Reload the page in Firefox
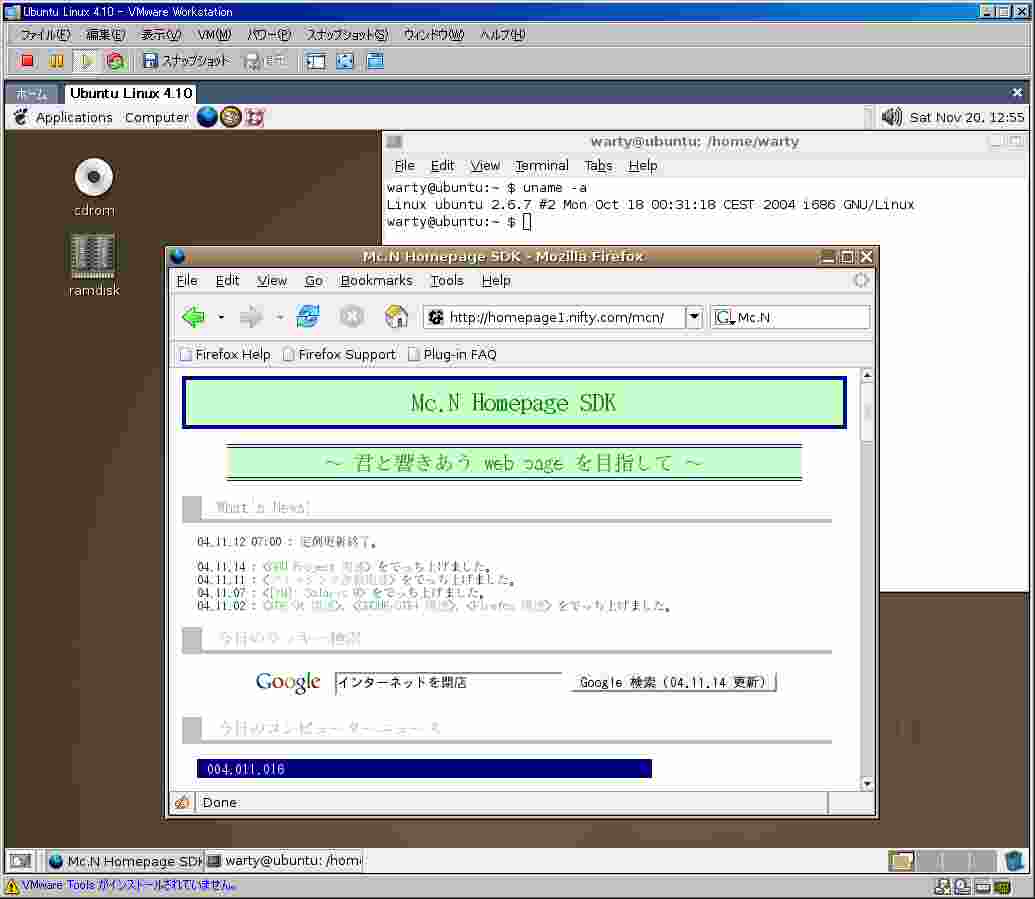The image size is (1035, 899). 308,318
